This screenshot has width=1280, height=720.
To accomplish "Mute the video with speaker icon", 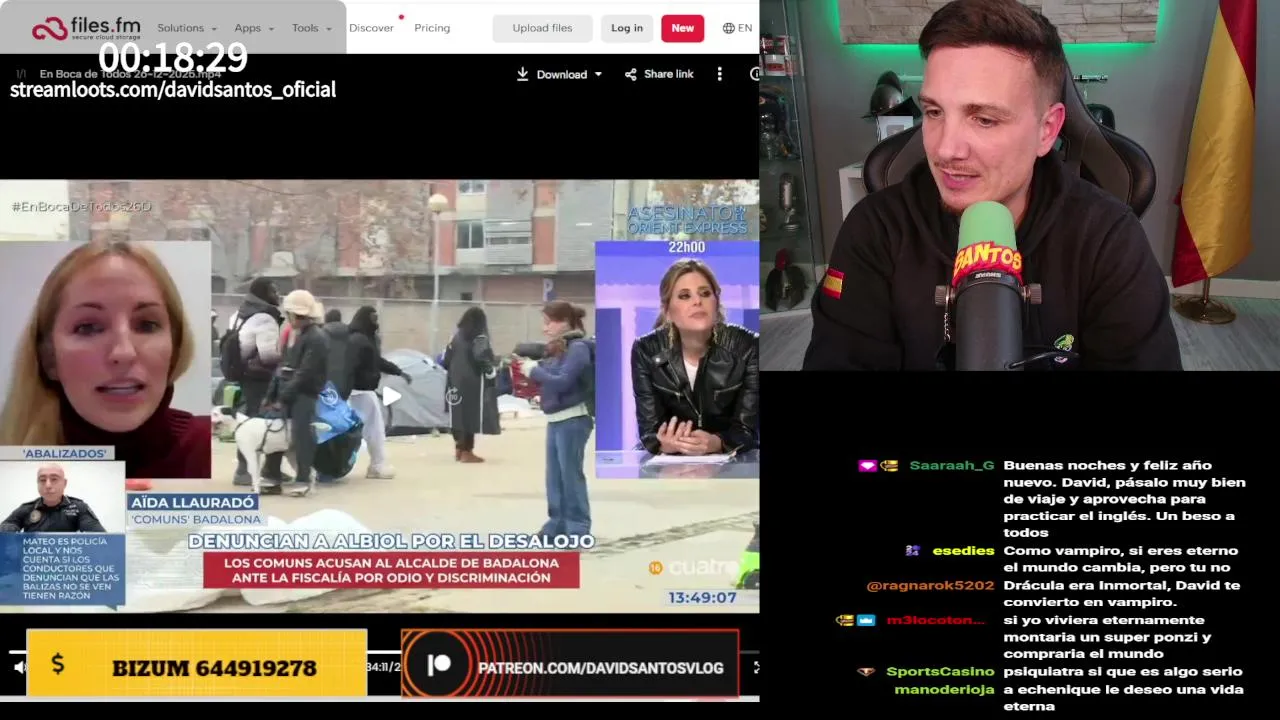I will click(x=18, y=667).
